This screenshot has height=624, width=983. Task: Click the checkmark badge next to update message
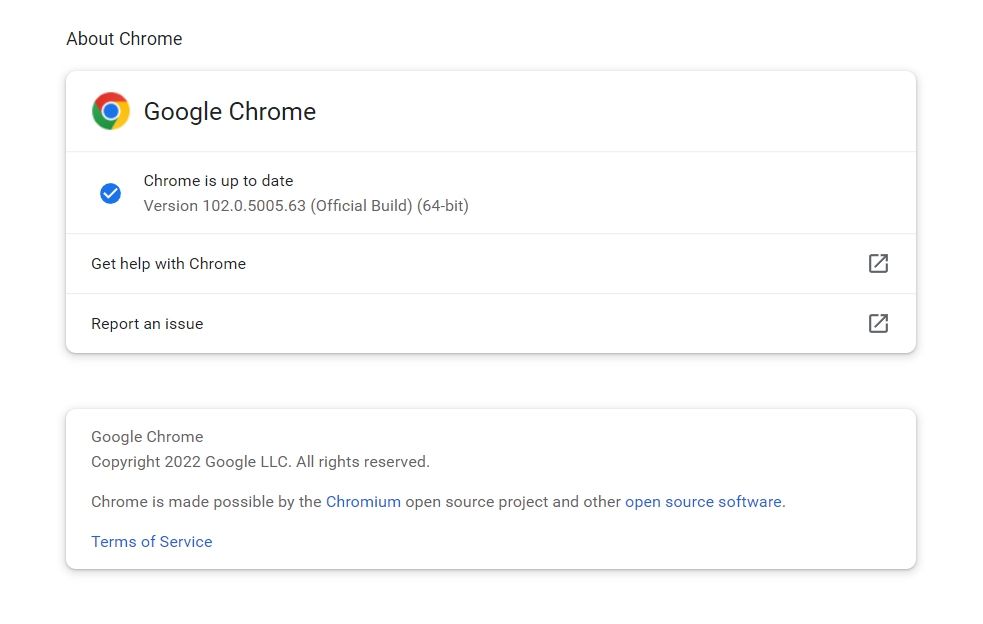coord(110,193)
